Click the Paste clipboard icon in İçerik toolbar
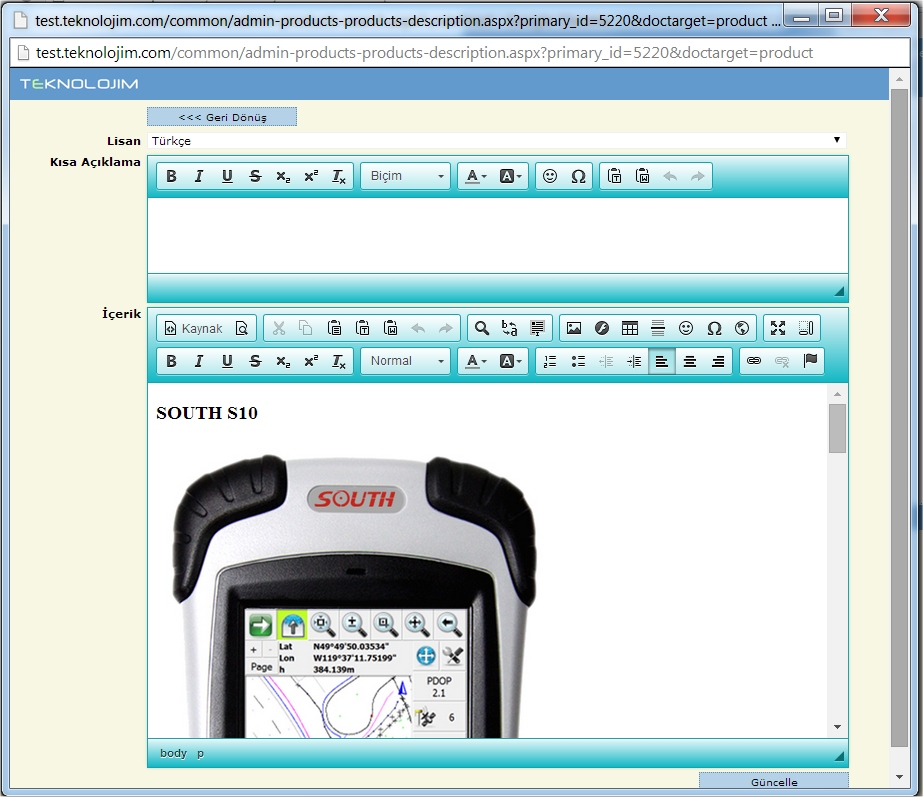 [x=334, y=328]
